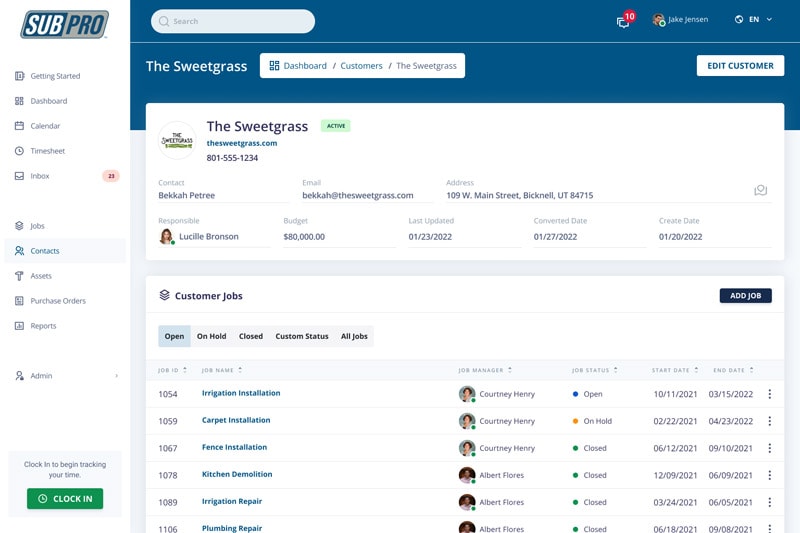
Task: Open the Reports sidebar item
Action: (x=43, y=326)
